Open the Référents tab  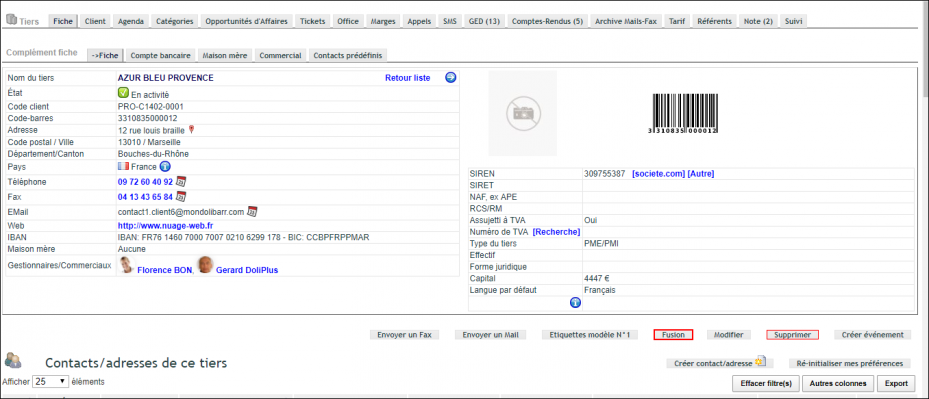(715, 21)
